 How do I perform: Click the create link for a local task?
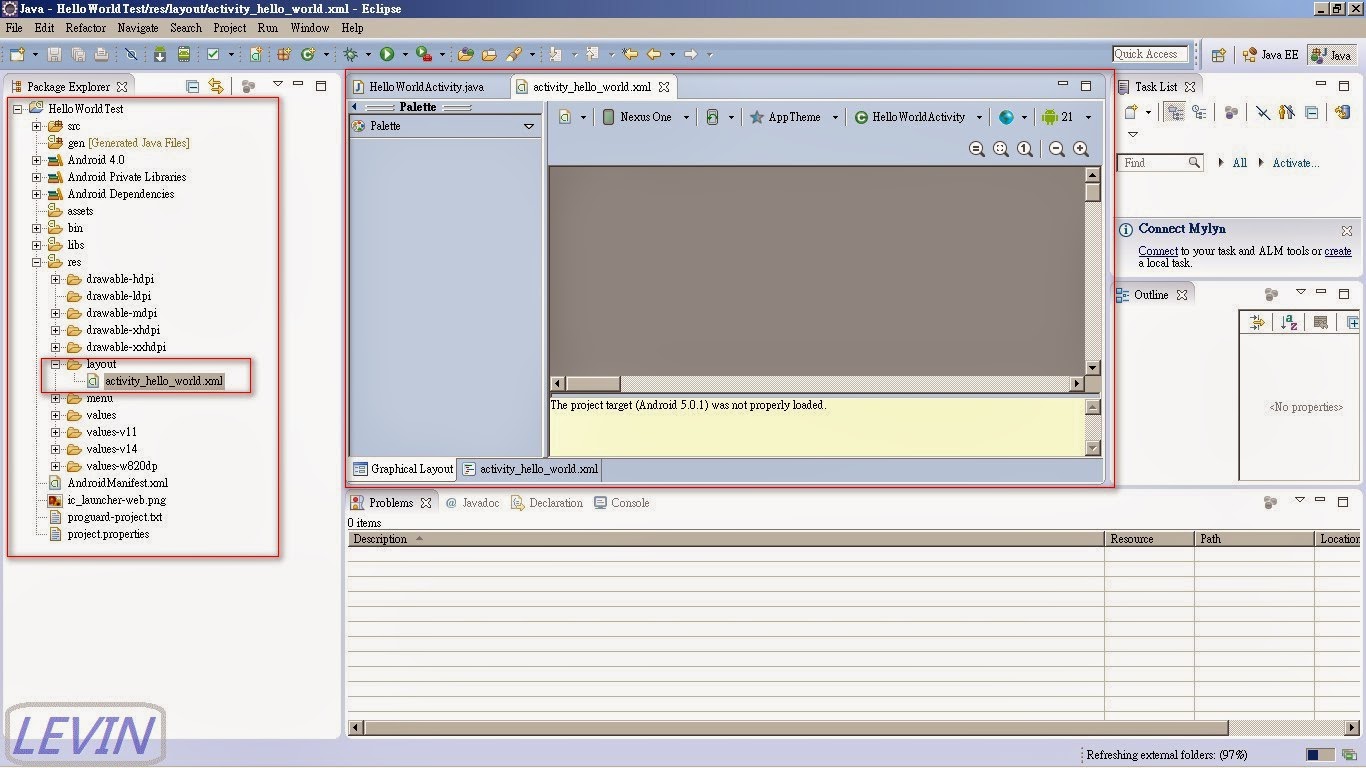pos(1338,251)
